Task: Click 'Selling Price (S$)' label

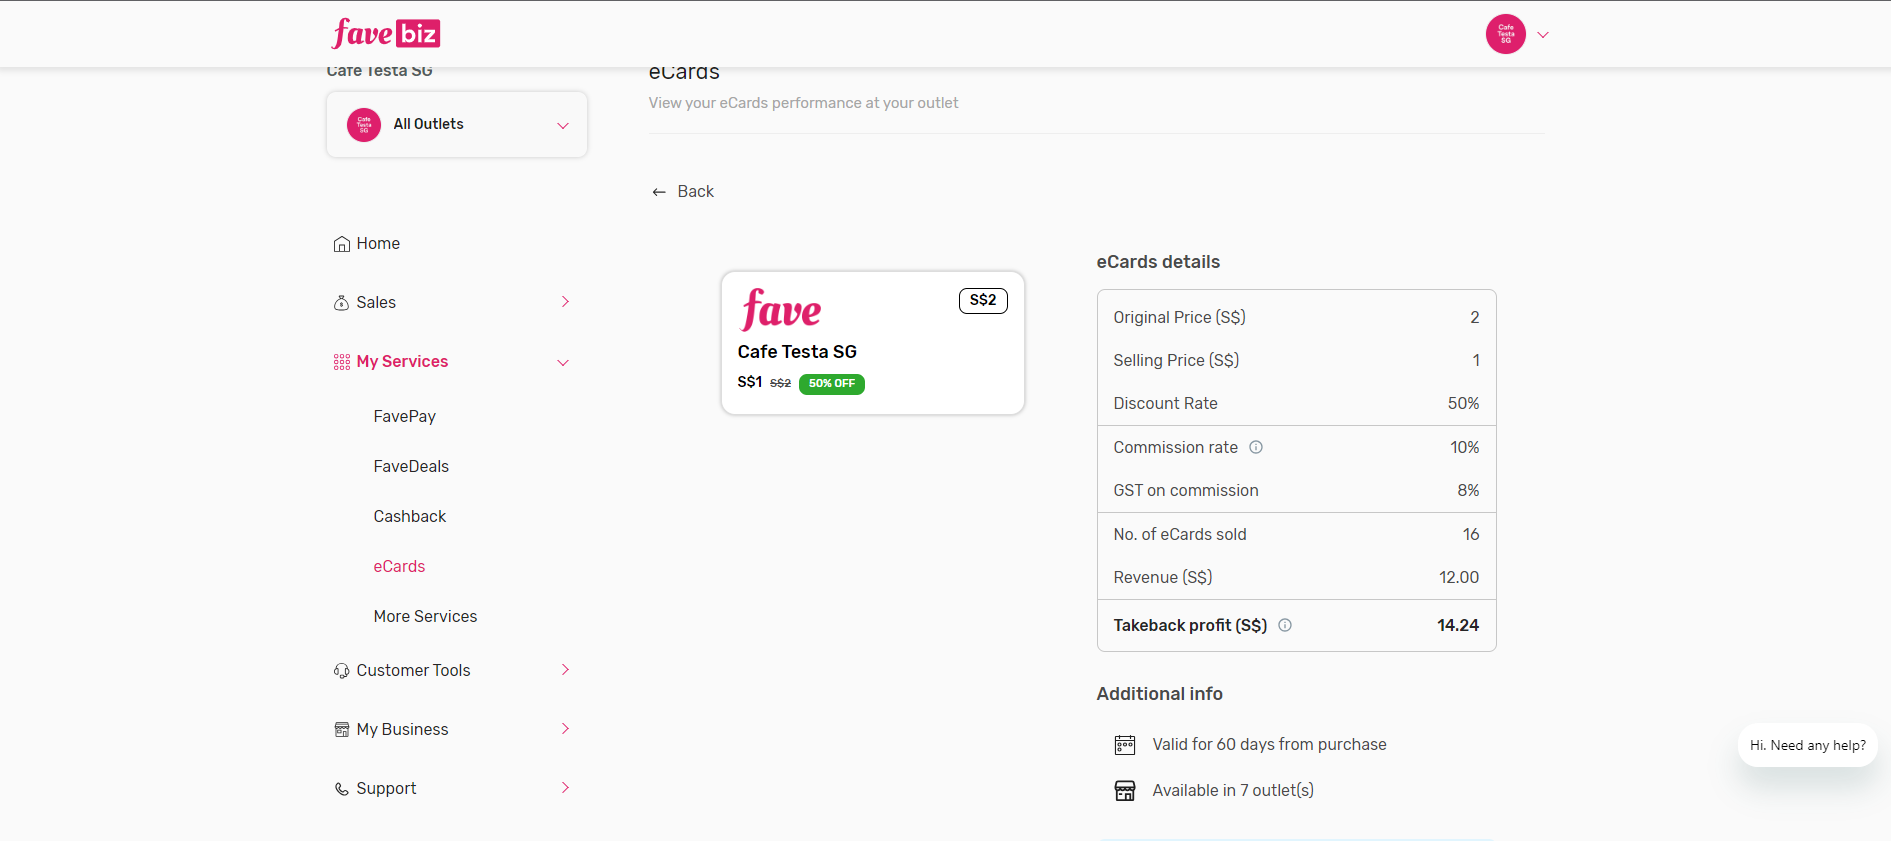Action: point(1176,361)
